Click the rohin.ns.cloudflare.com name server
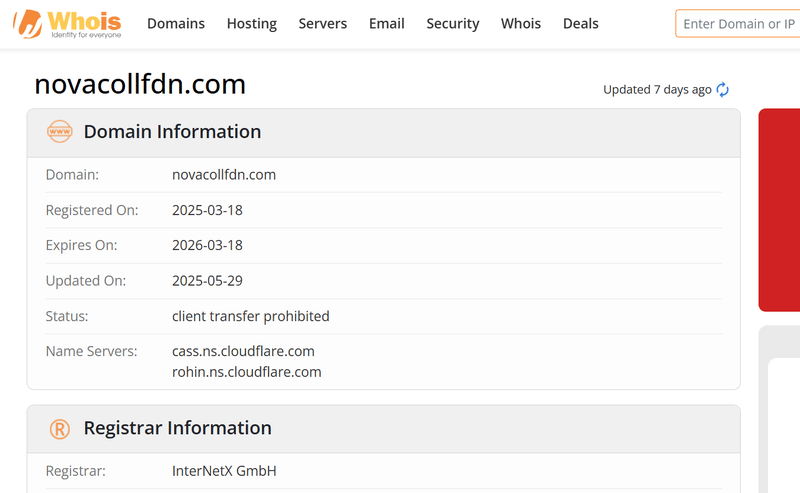This screenshot has width=800, height=493. click(x=246, y=372)
